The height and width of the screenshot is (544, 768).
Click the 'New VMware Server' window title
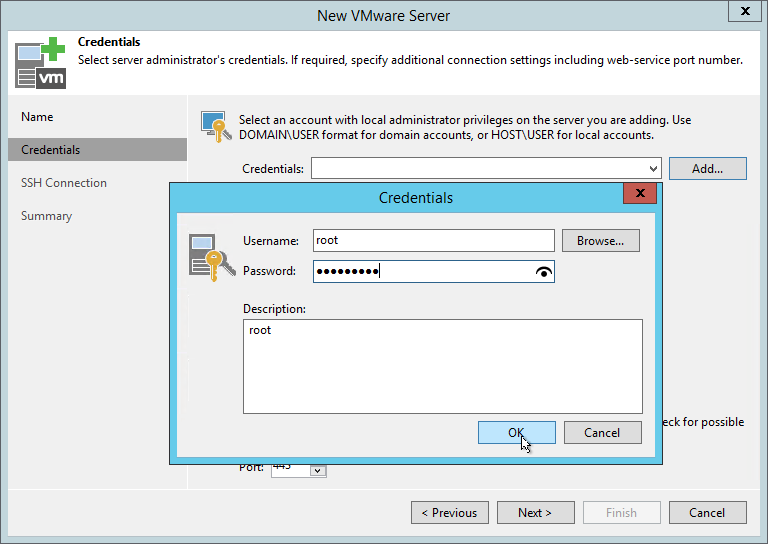point(384,16)
